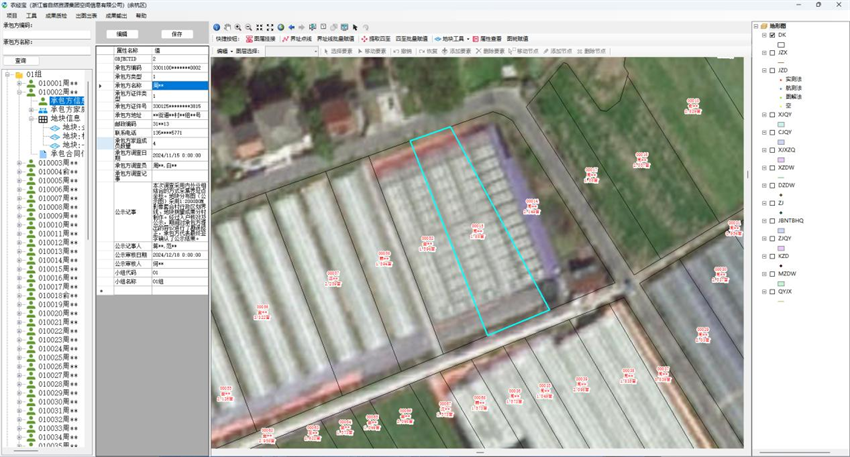The image size is (850, 457).
Task: Open the 成果输出 menu
Action: [x=116, y=16]
